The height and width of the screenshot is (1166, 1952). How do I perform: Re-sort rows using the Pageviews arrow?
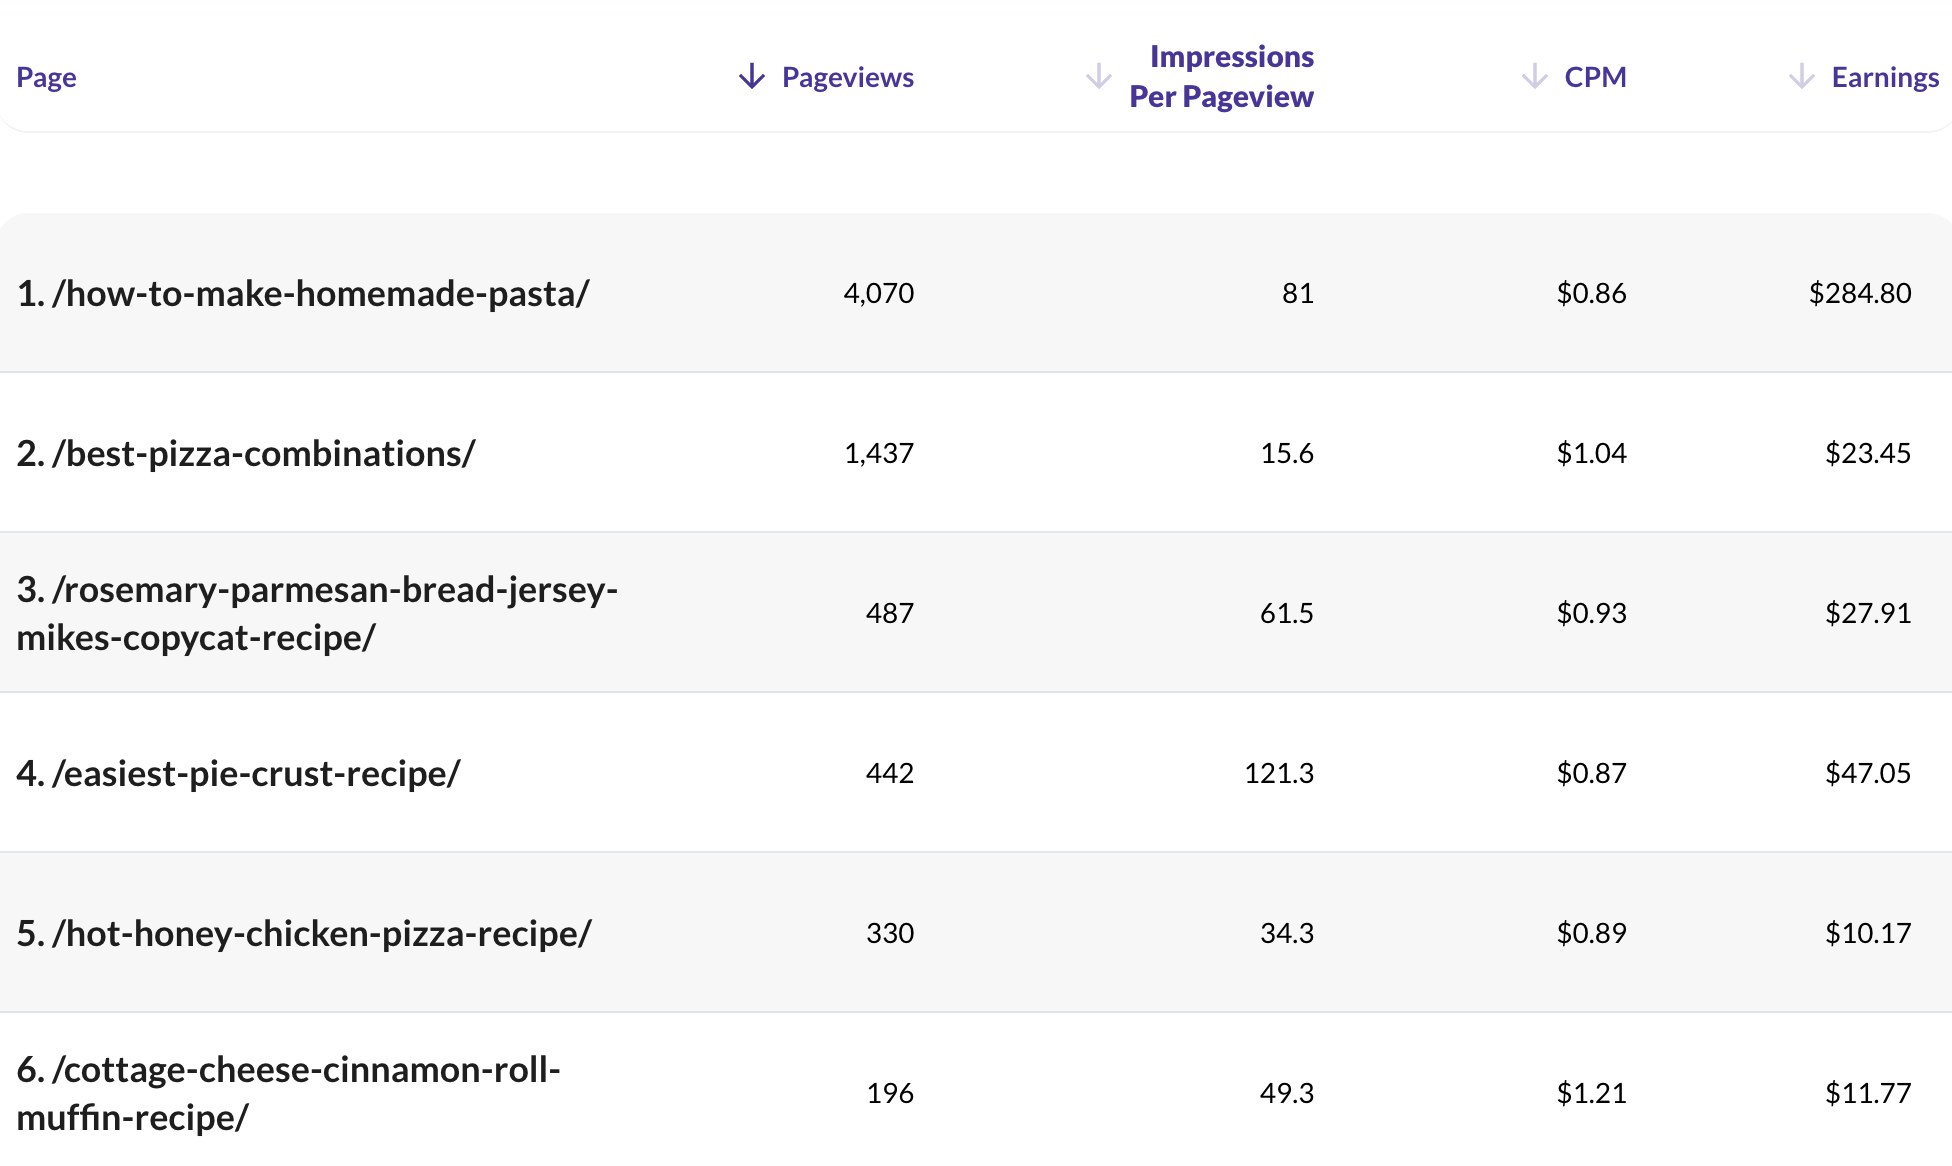click(750, 76)
